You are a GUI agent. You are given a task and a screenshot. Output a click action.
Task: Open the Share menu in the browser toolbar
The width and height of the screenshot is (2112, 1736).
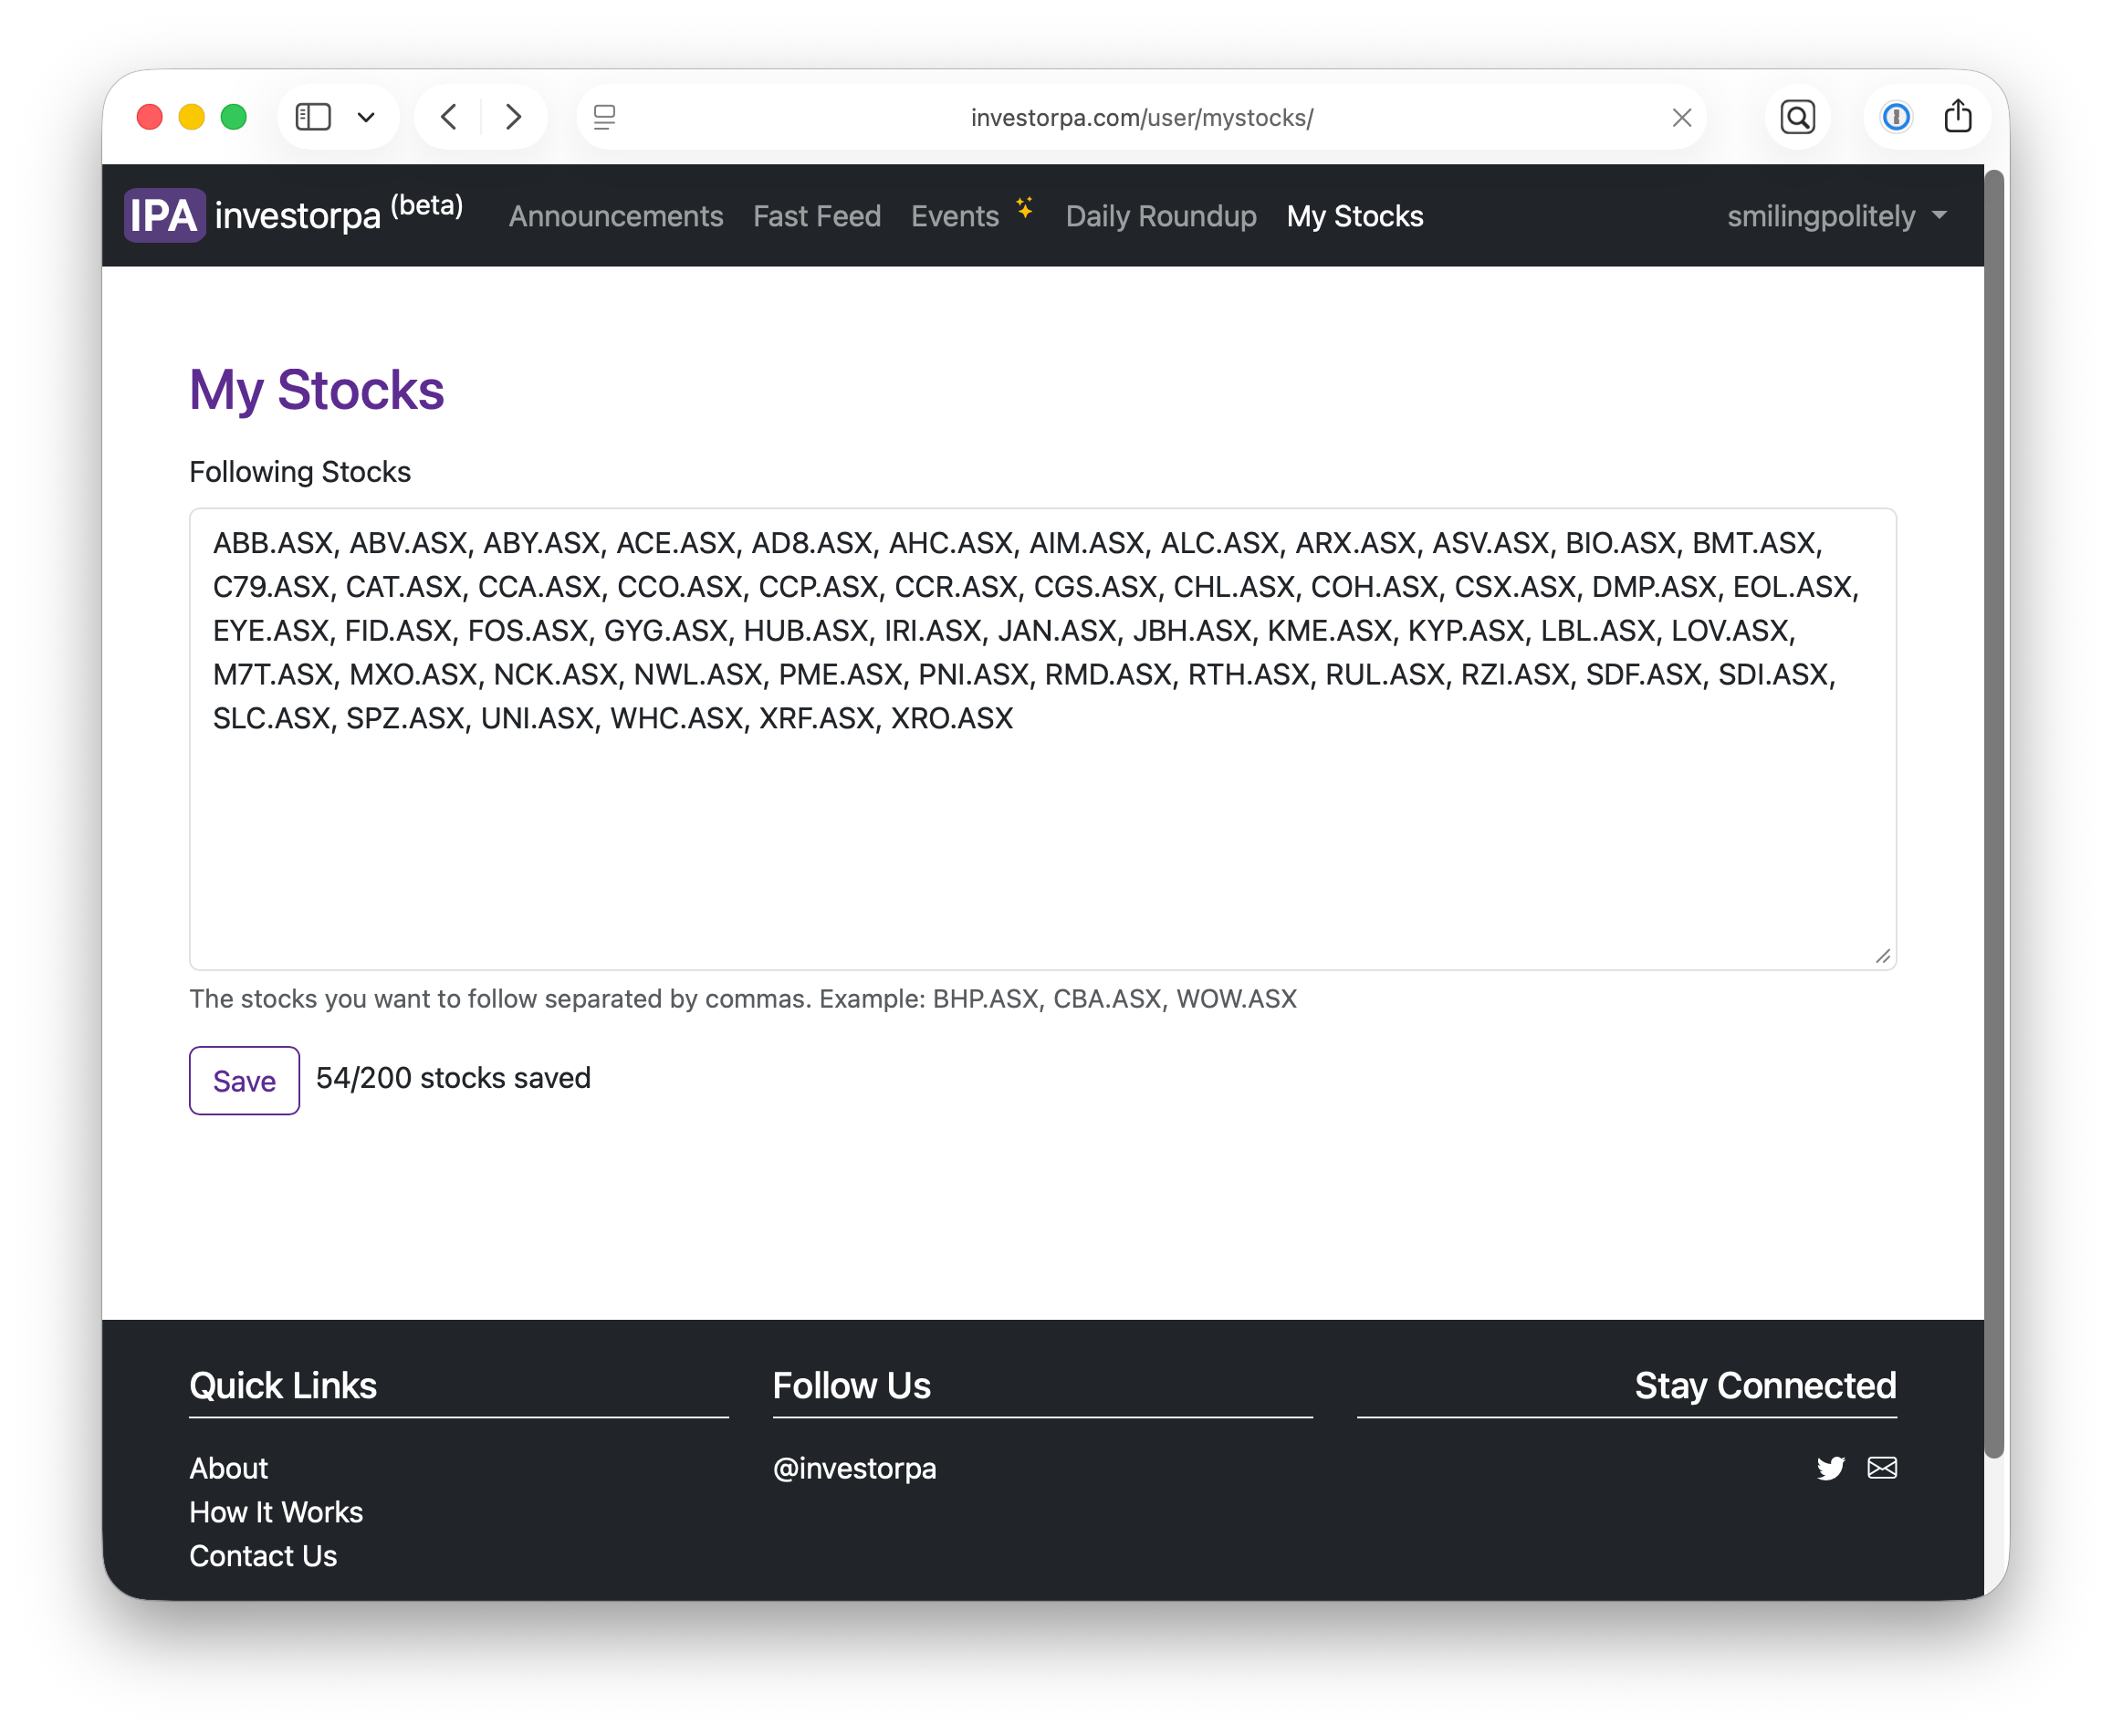pos(1958,116)
